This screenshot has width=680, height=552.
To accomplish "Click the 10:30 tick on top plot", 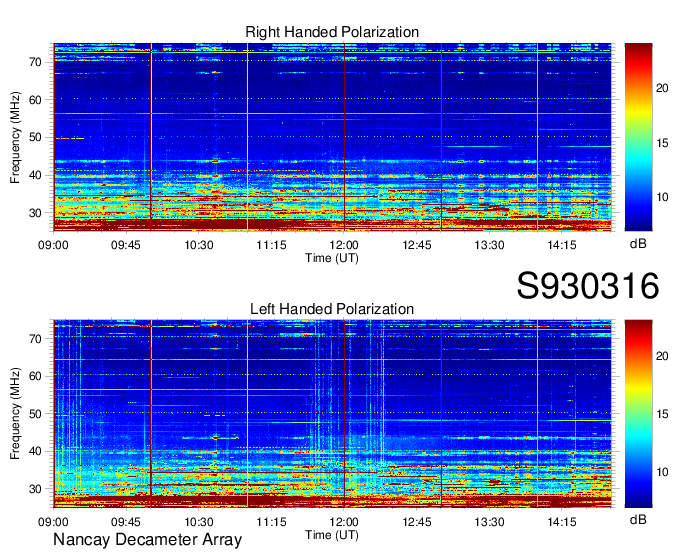I will pyautogui.click(x=199, y=245).
